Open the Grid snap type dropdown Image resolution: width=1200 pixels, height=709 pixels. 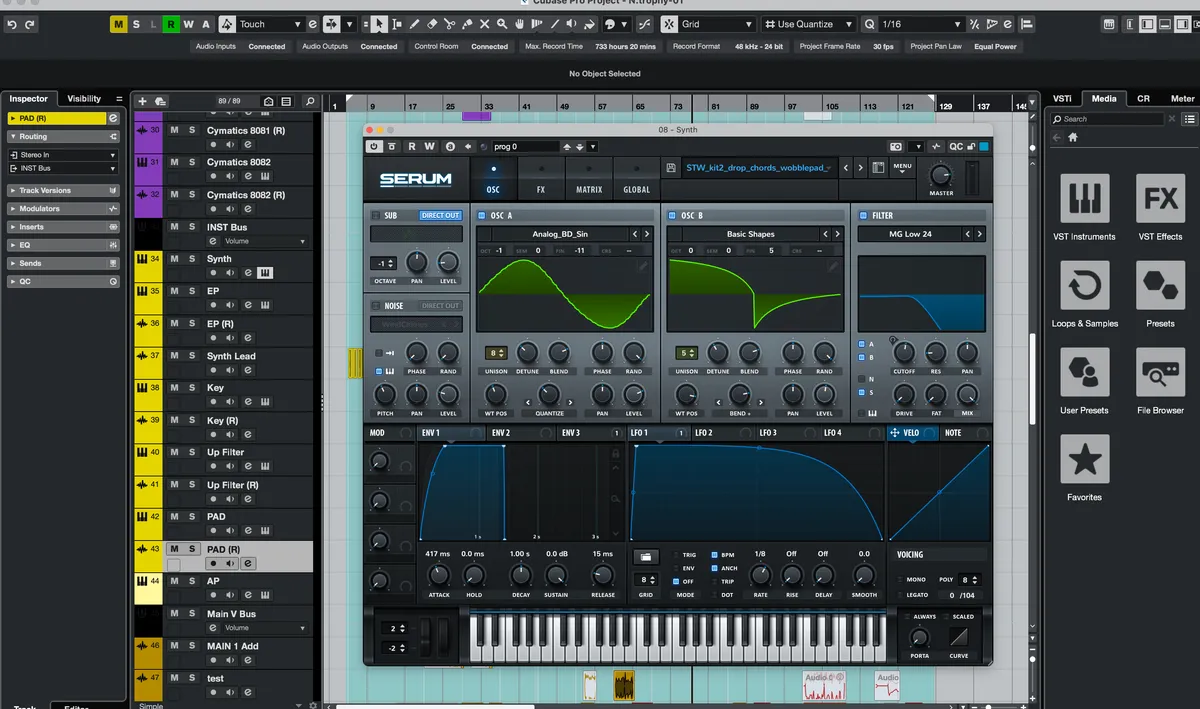(716, 24)
